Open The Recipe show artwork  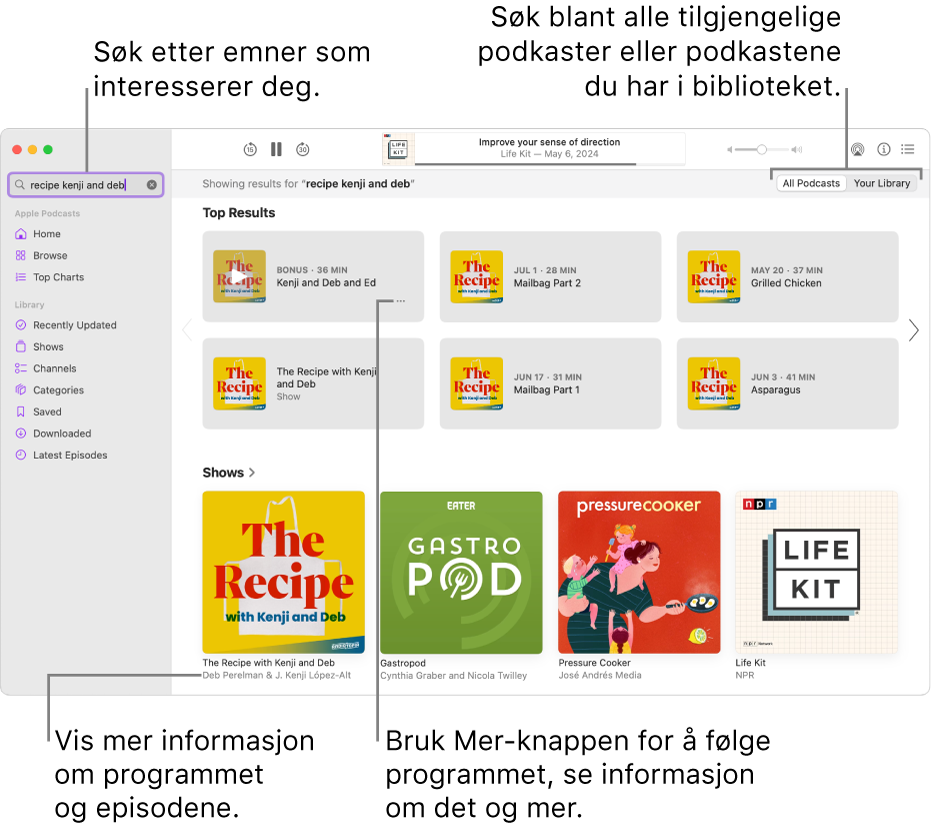pos(283,572)
